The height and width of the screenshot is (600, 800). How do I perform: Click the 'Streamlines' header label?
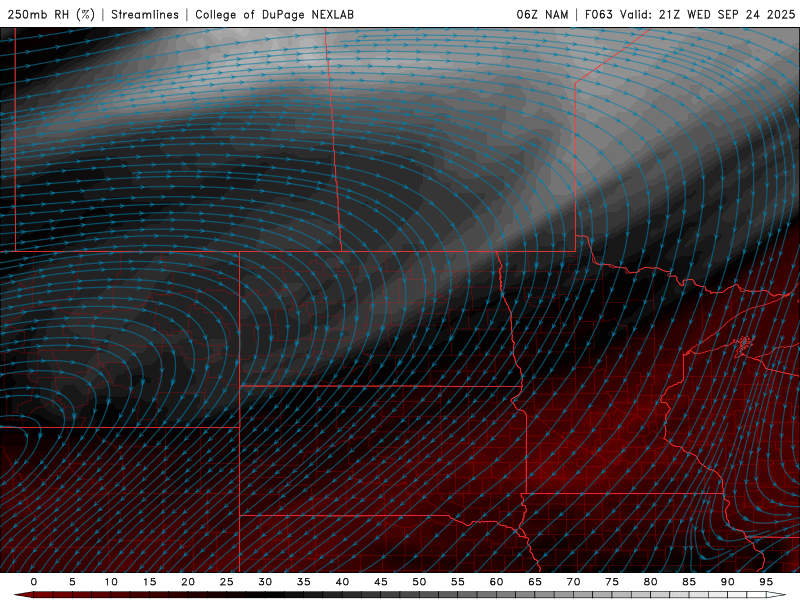click(145, 14)
